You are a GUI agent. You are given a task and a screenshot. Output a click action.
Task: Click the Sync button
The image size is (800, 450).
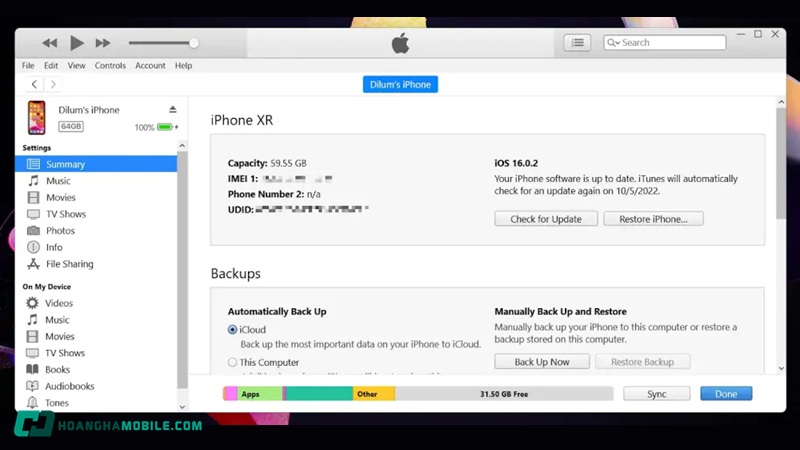(x=657, y=394)
